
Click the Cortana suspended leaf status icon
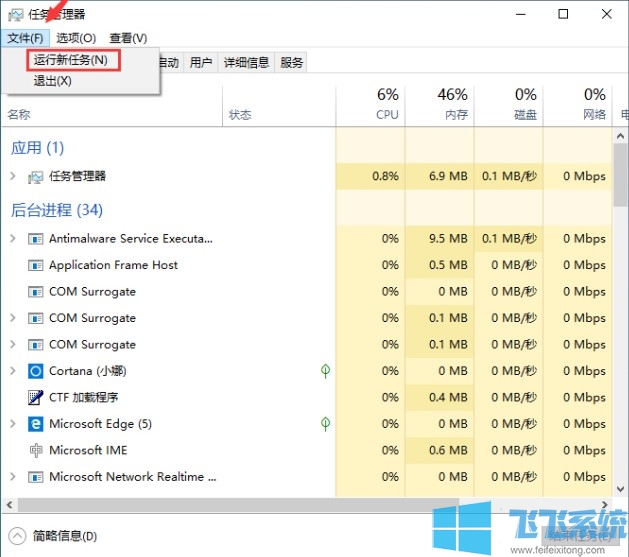point(325,371)
